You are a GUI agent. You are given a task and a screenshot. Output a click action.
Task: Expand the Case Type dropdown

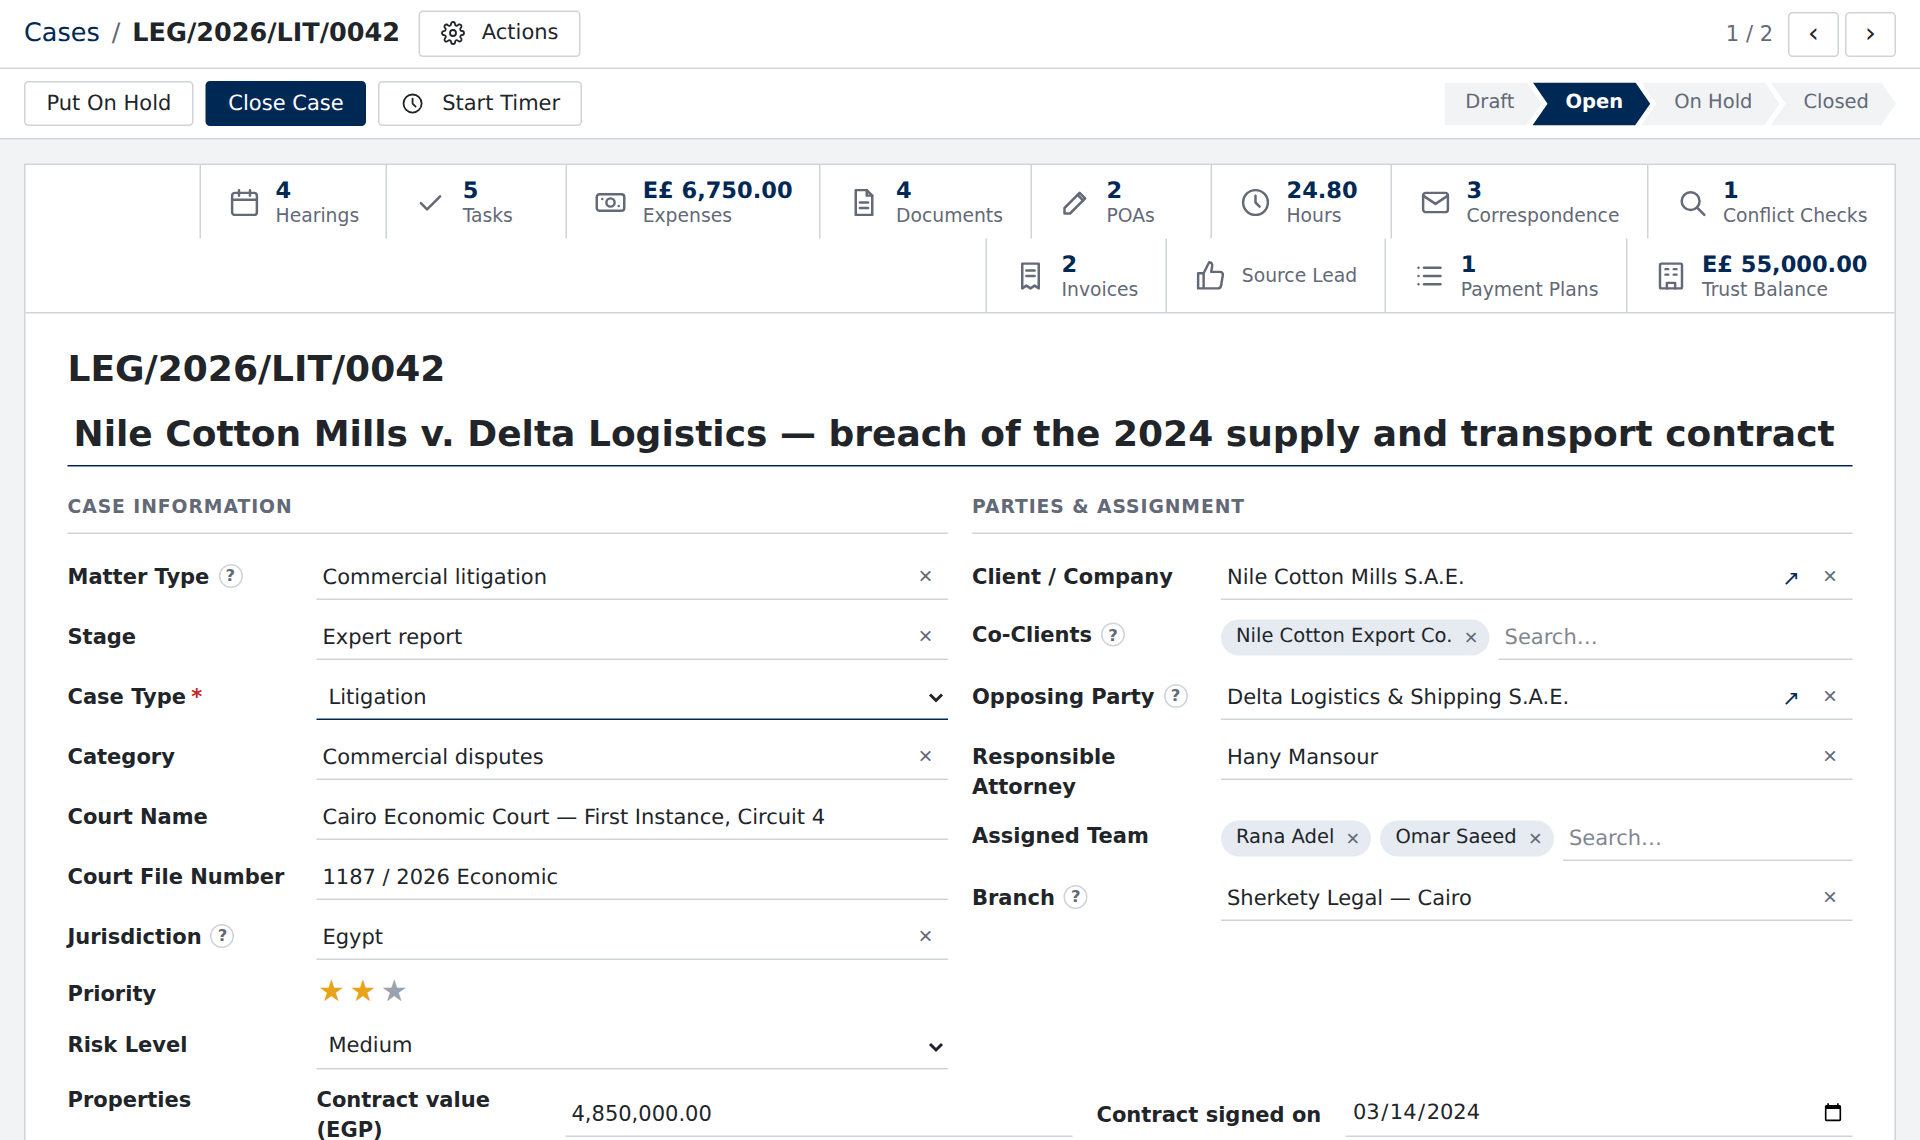(632, 697)
